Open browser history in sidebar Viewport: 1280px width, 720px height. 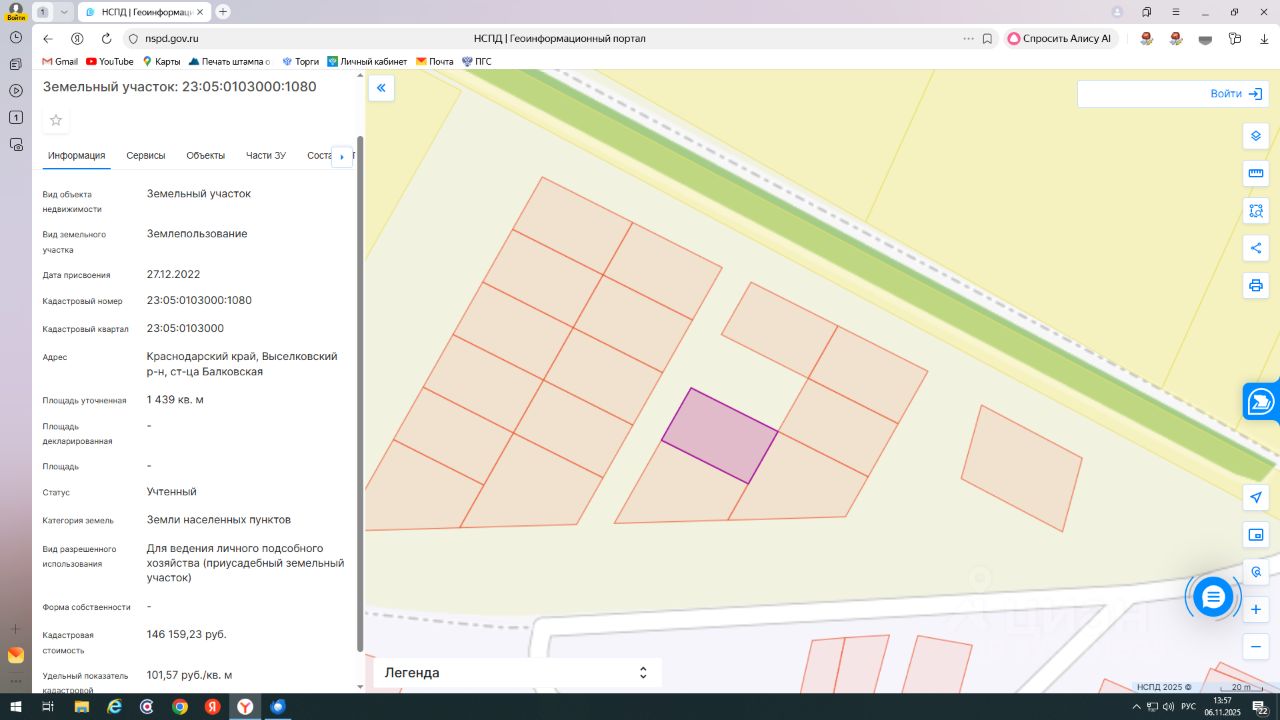point(16,37)
